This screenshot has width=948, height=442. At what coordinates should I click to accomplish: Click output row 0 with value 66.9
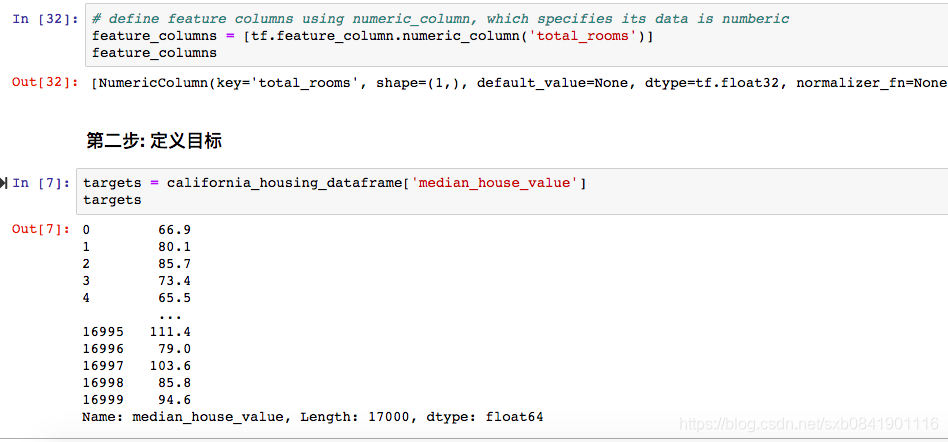tap(137, 229)
